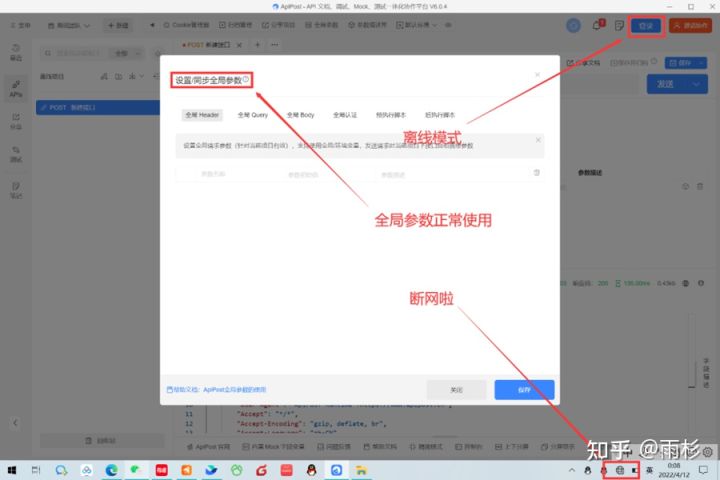Open the 全部 filter dropdown beside search
Image resolution: width=720 pixels, height=480 pixels.
pyautogui.click(x=126, y=53)
